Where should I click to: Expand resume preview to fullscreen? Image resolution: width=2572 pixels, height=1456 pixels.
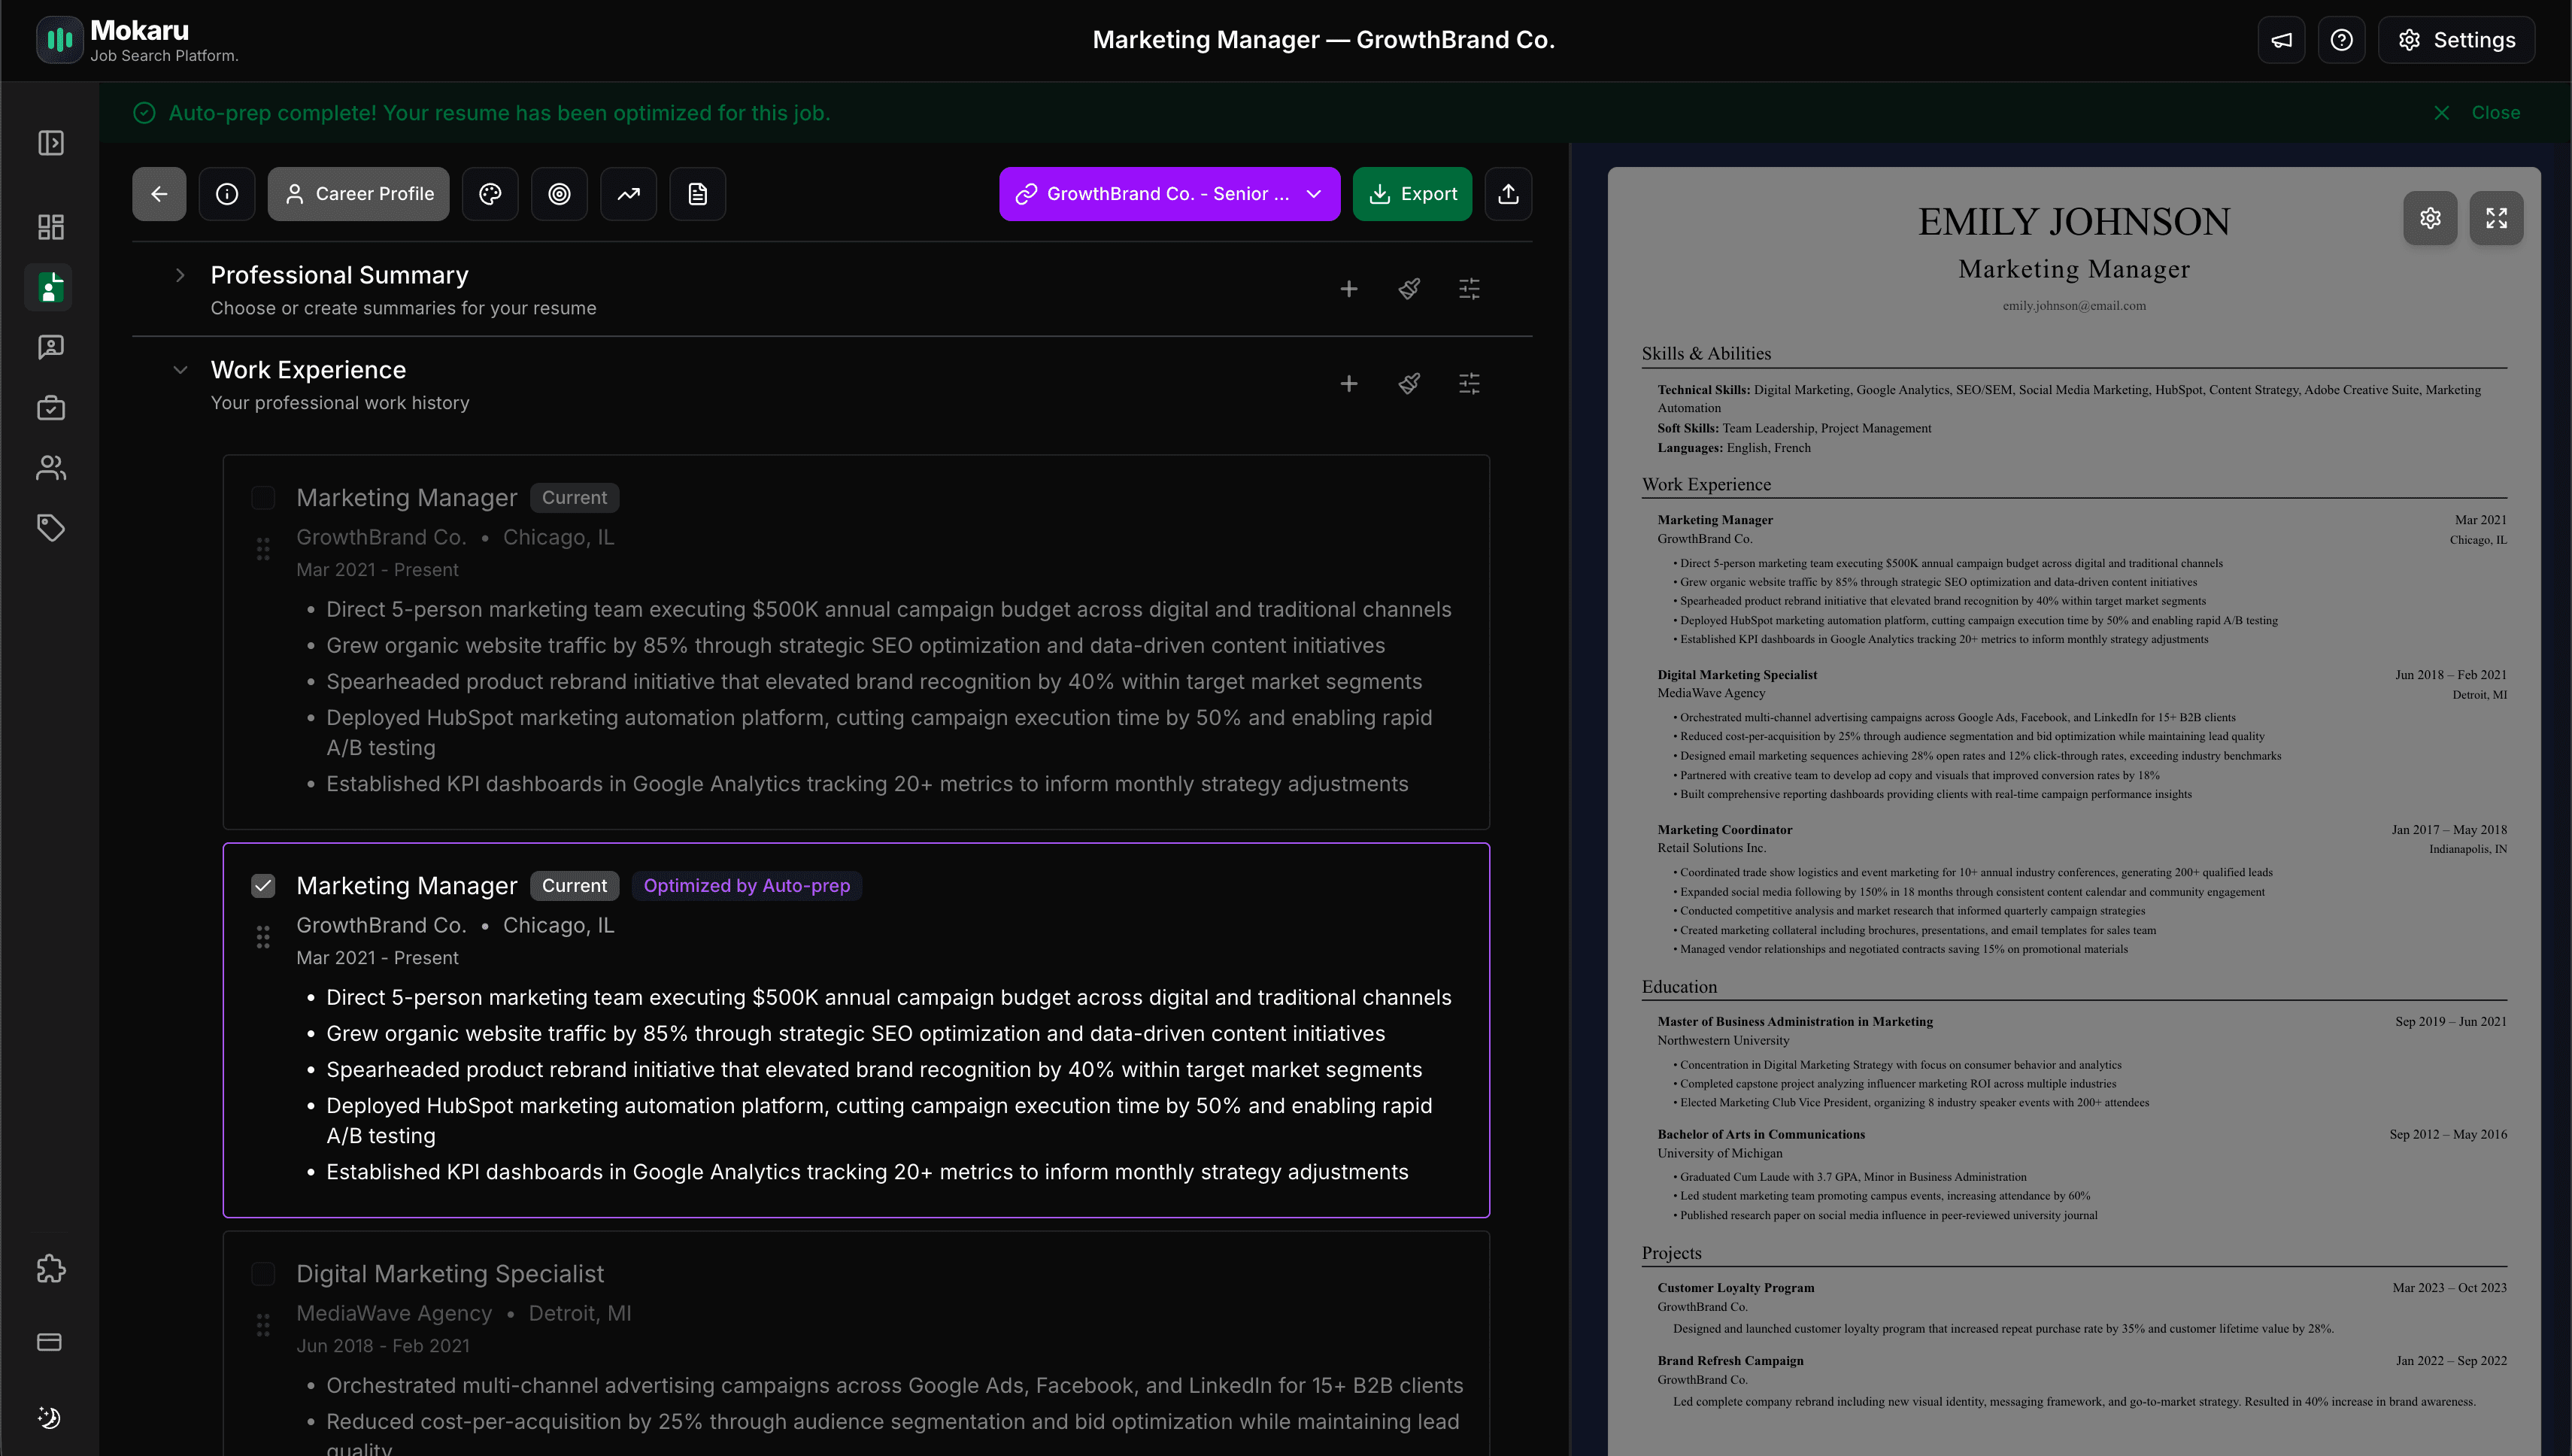tap(2497, 217)
